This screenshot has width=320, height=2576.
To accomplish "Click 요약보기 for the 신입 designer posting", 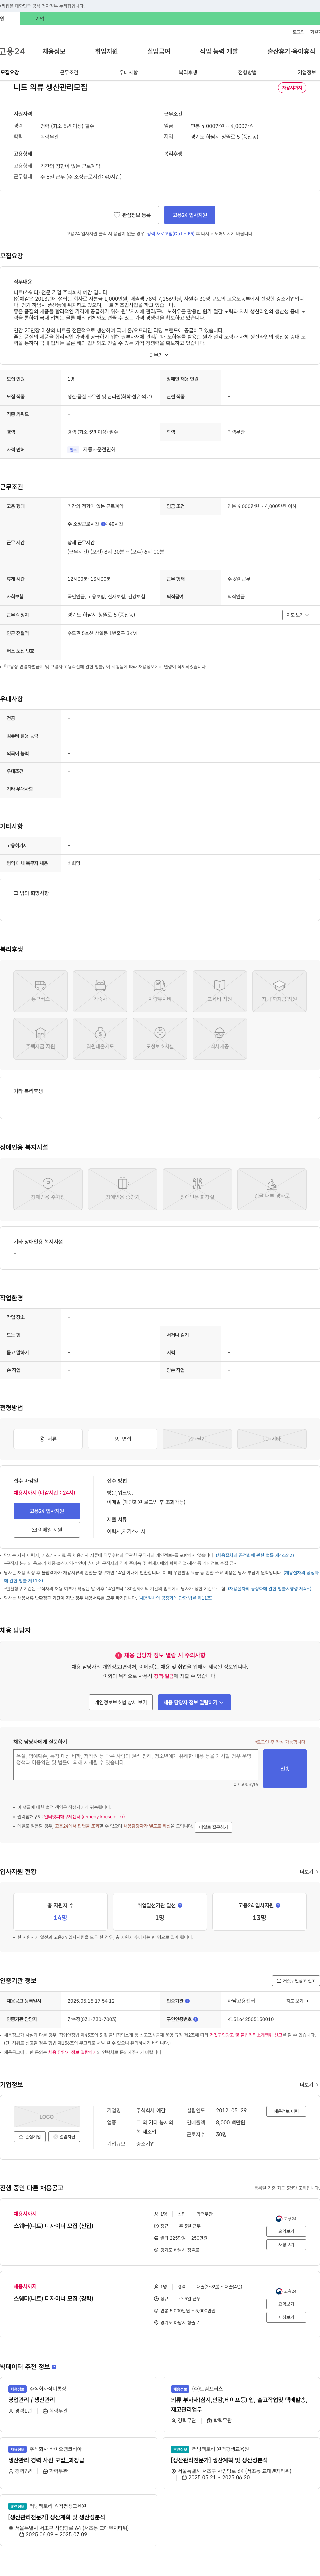I will (x=286, y=2231).
